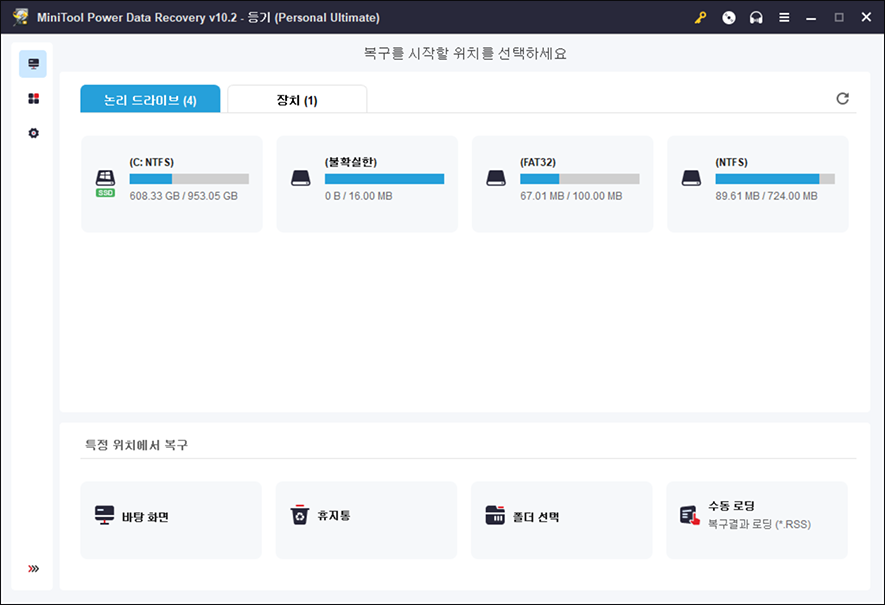Select the C: NTFS SSD drive icon

pyautogui.click(x=106, y=183)
